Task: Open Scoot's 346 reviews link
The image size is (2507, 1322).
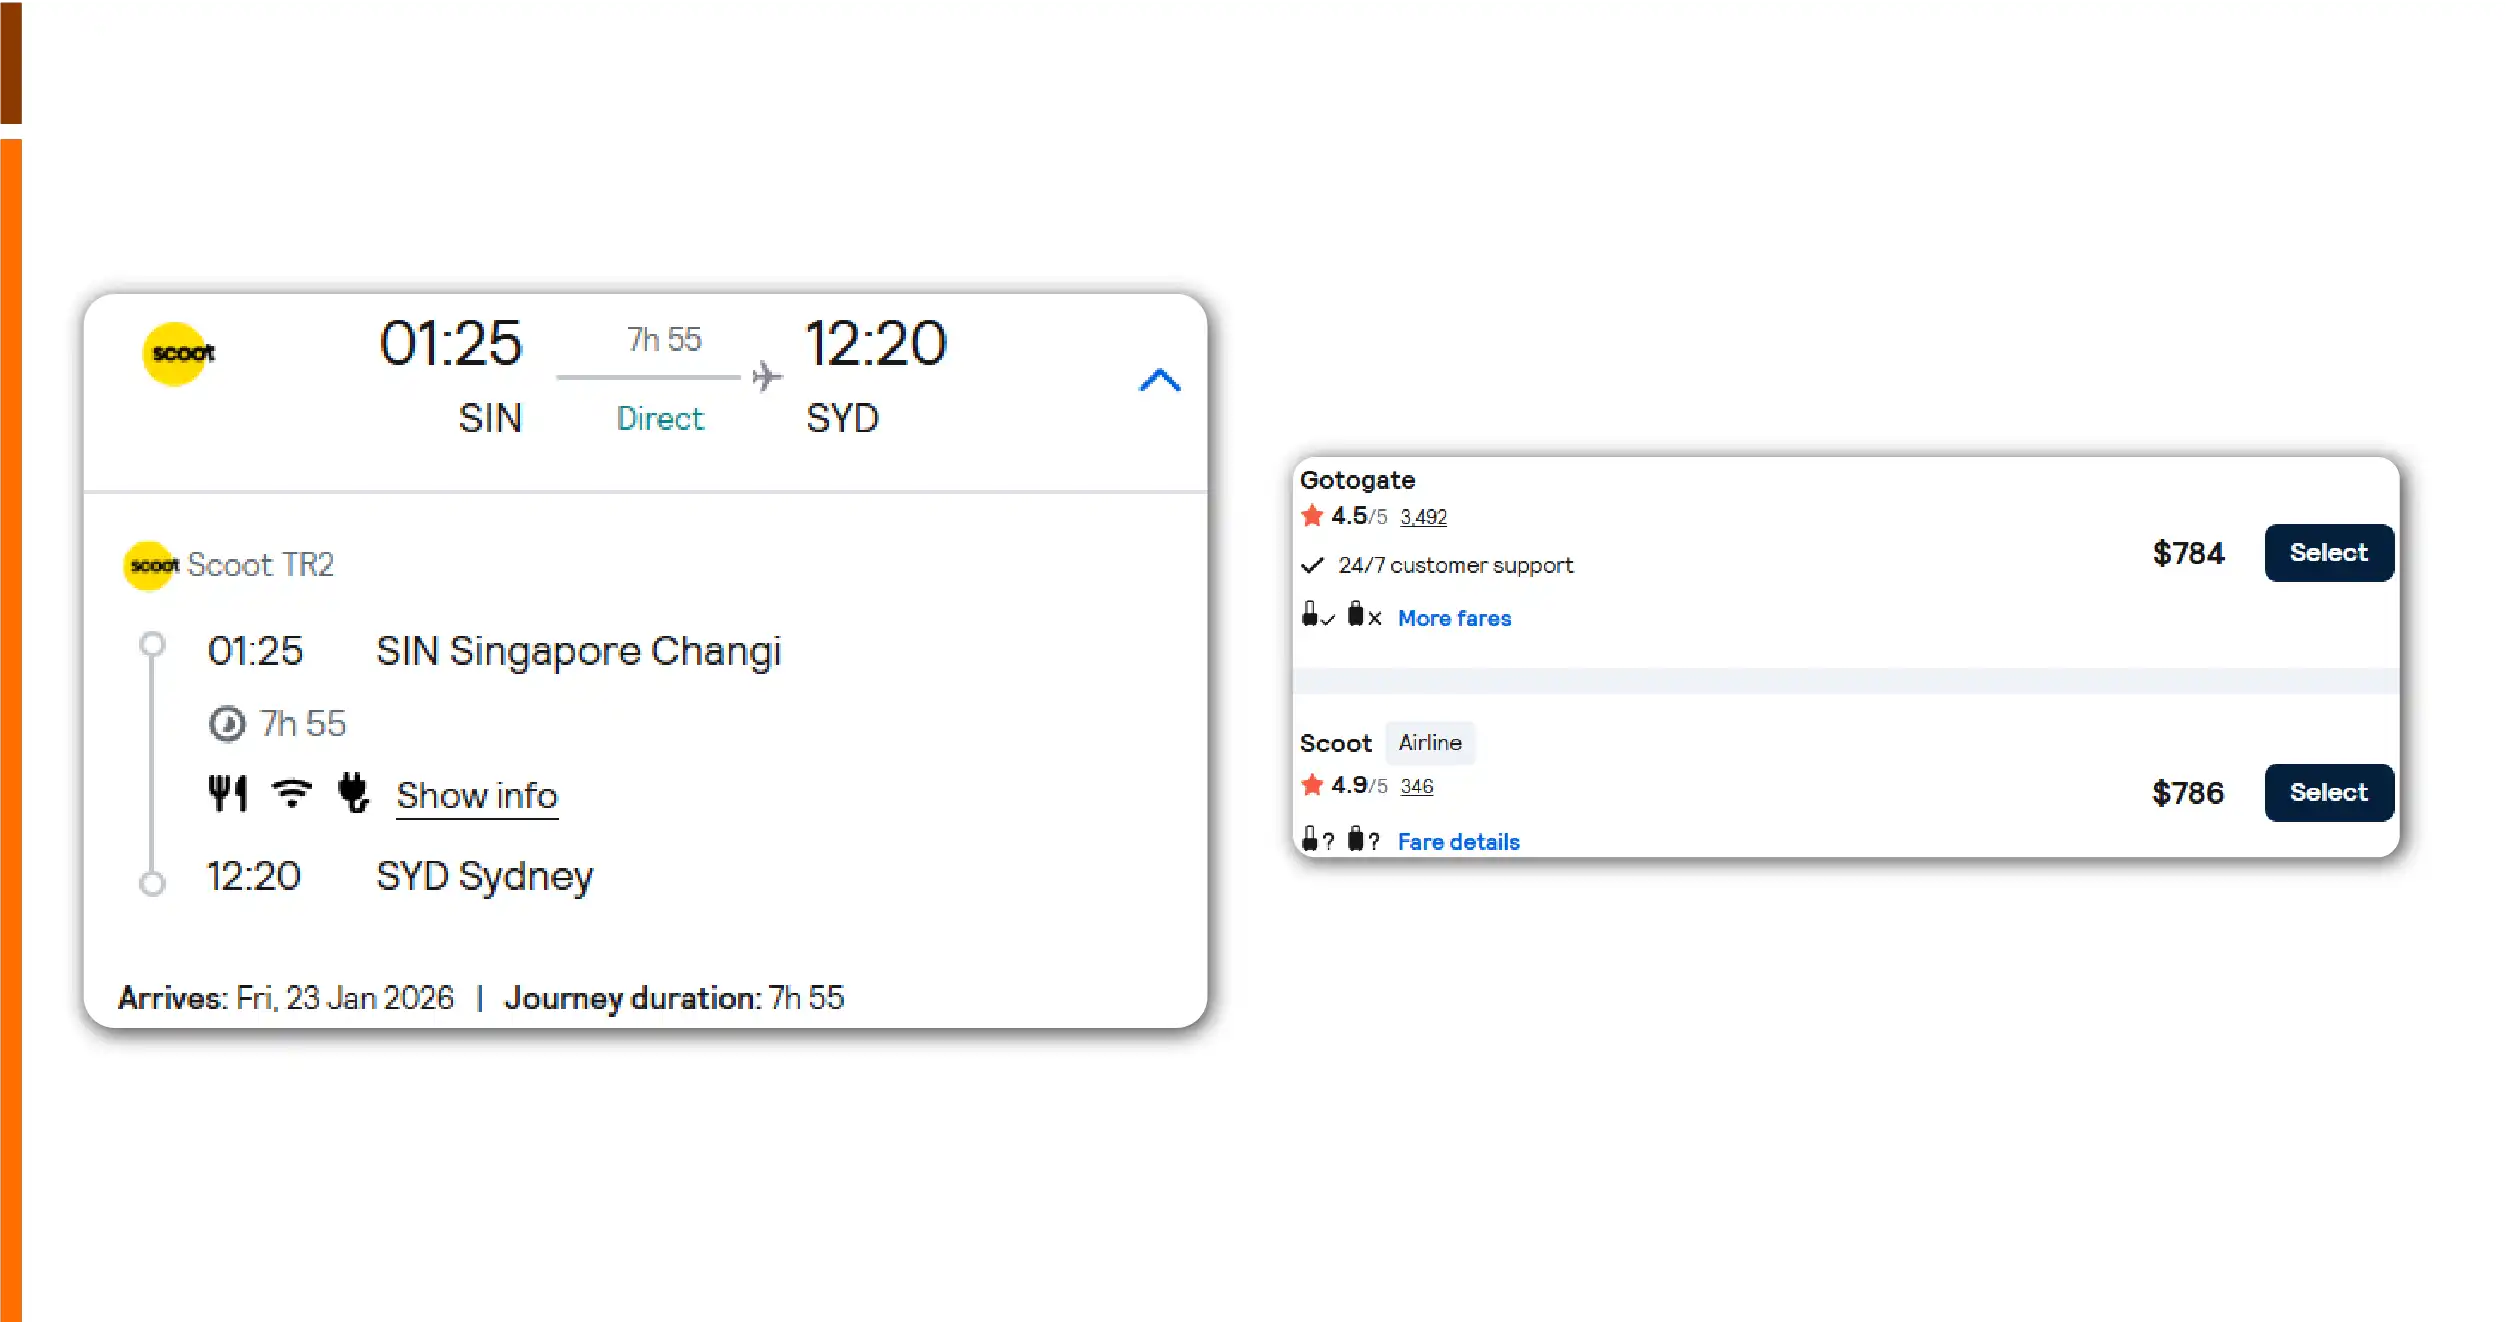Action: [1416, 787]
